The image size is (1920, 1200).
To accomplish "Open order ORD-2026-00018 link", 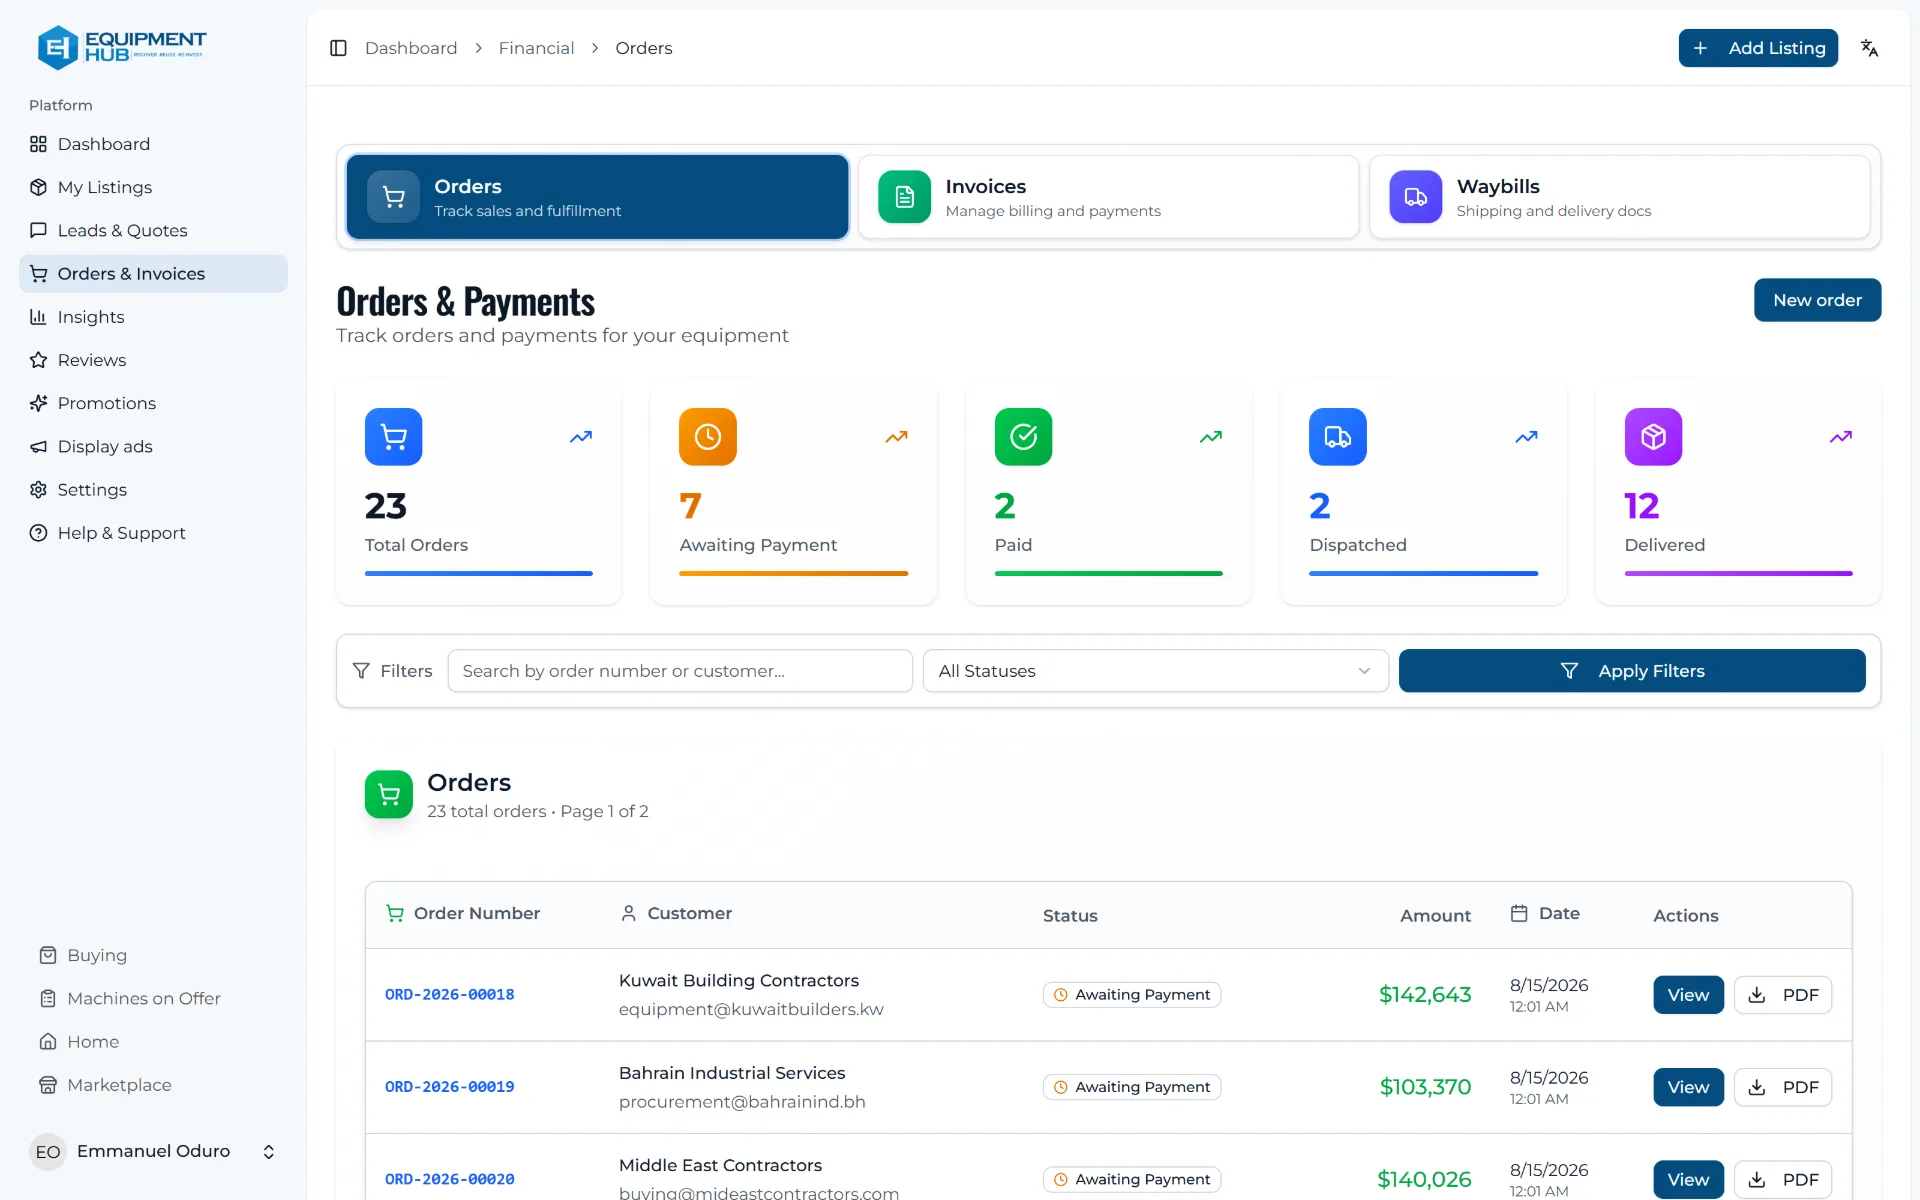I will pyautogui.click(x=450, y=995).
